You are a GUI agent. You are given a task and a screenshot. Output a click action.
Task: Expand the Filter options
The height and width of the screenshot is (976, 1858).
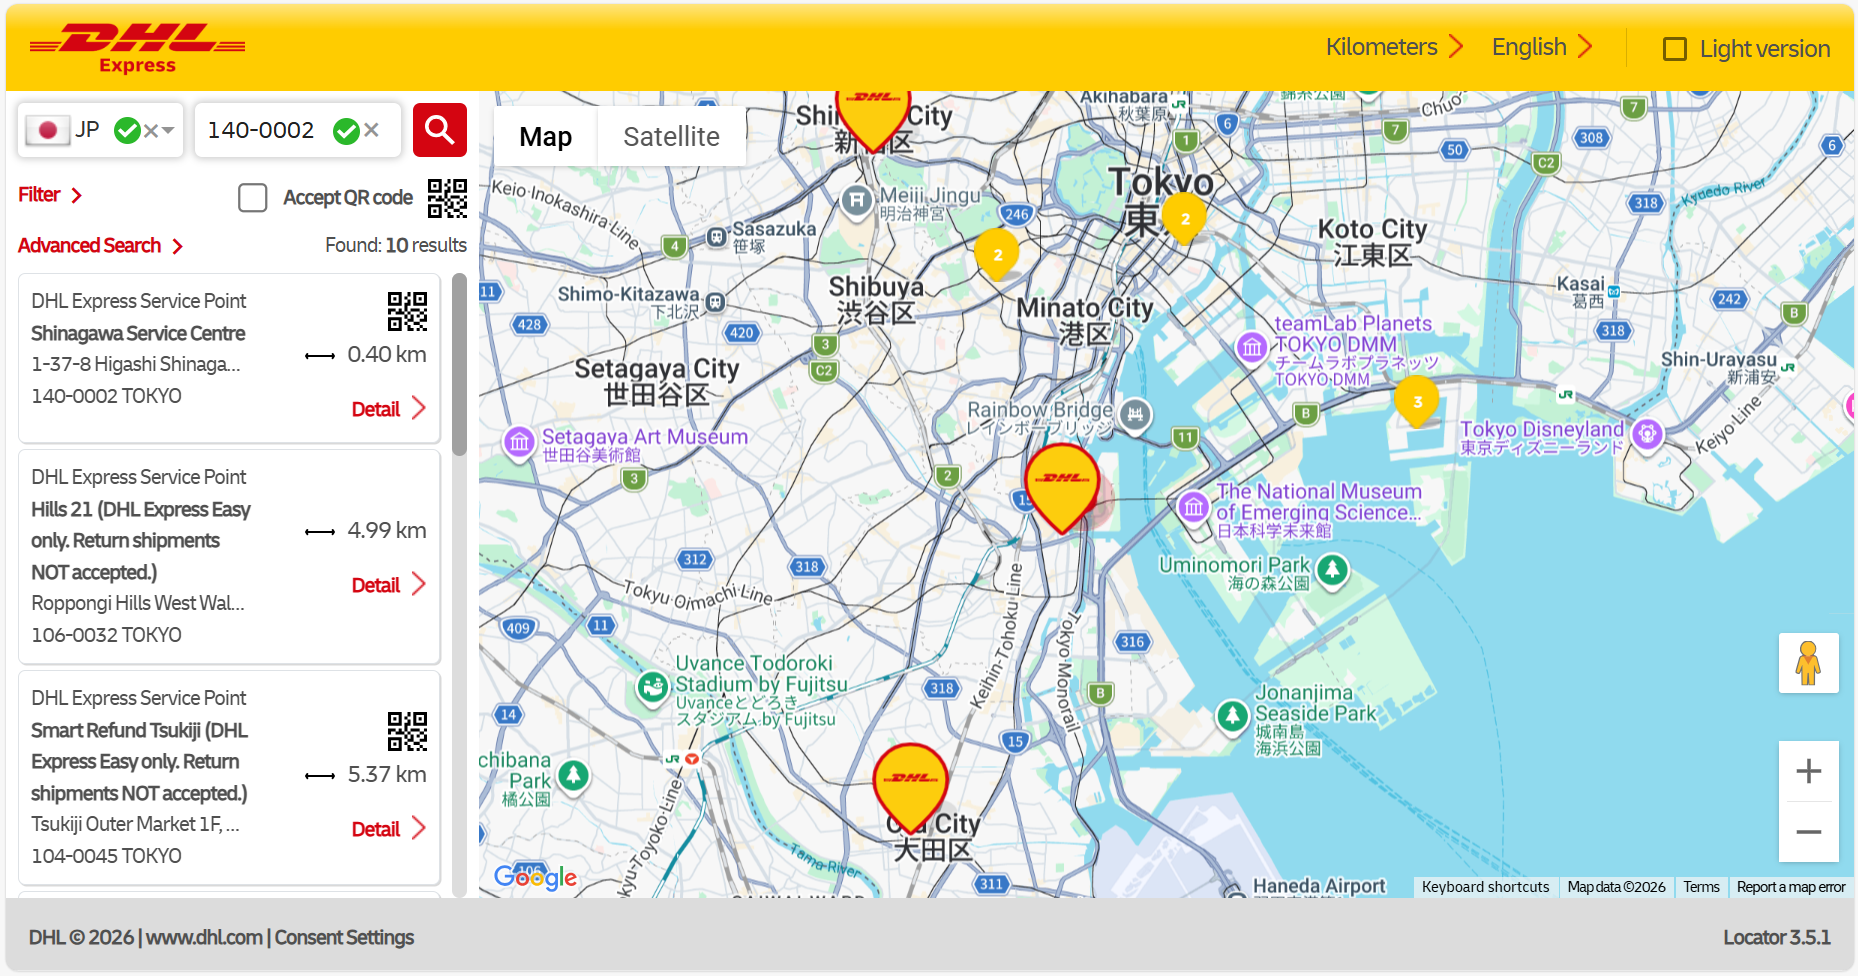[50, 195]
